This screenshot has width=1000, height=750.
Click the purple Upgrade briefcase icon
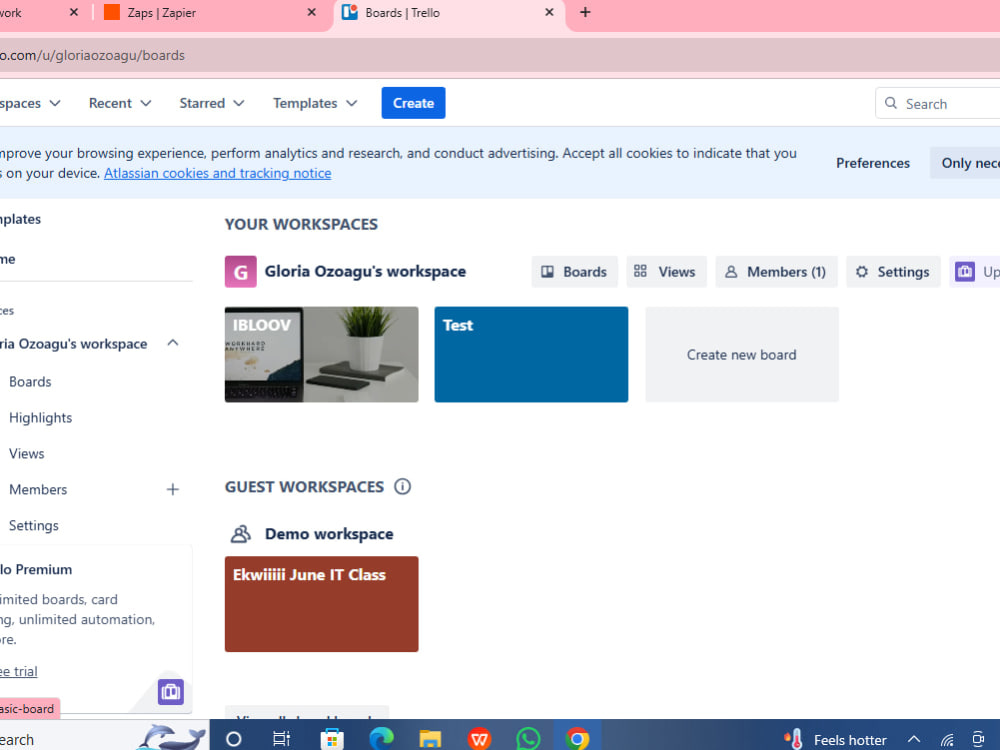pos(964,272)
